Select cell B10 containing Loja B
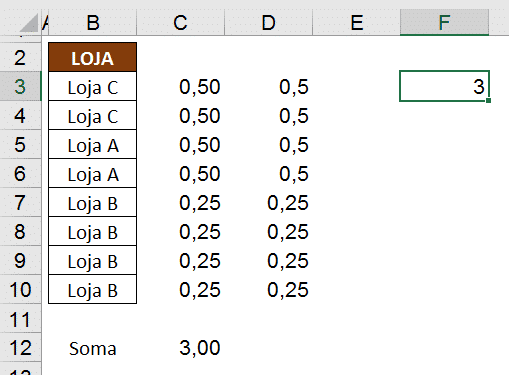Image resolution: width=509 pixels, height=375 pixels. tap(92, 289)
